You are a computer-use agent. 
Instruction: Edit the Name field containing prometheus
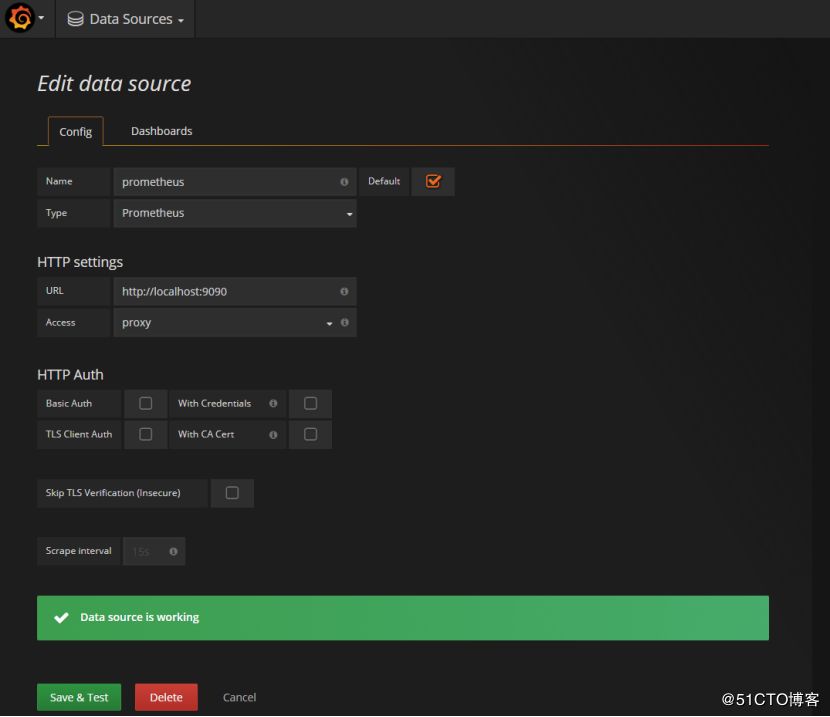coord(234,181)
